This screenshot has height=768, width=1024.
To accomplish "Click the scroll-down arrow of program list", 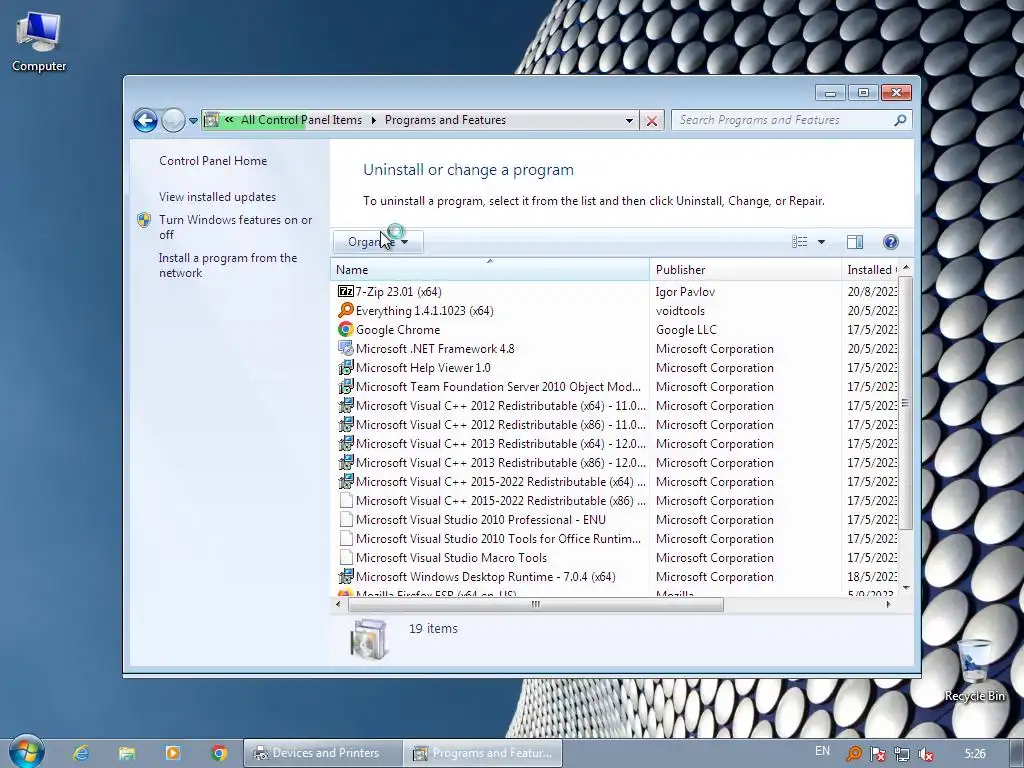I will (905, 588).
